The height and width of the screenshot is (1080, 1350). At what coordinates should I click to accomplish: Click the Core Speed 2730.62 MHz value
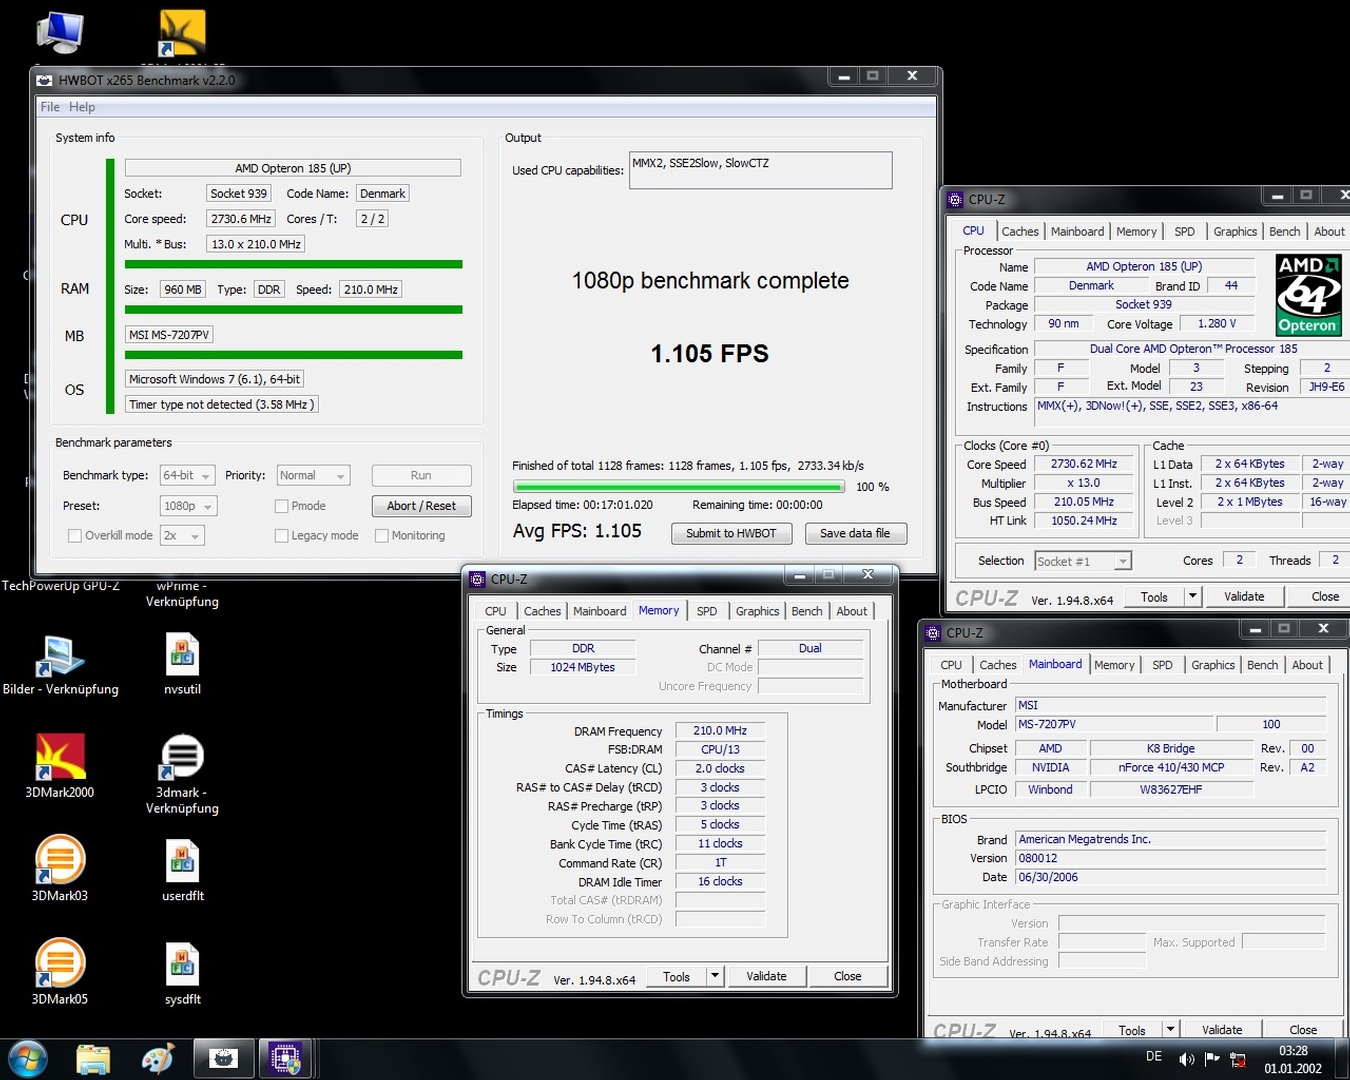click(x=1083, y=464)
